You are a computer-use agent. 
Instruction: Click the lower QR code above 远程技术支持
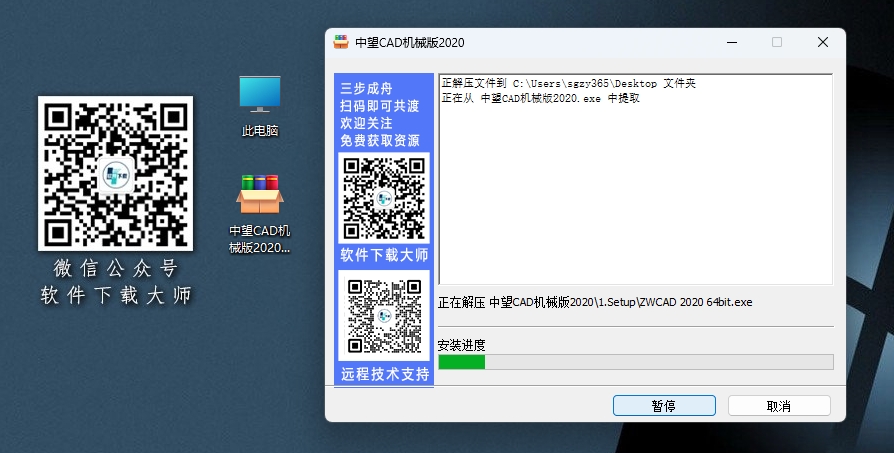pos(384,316)
